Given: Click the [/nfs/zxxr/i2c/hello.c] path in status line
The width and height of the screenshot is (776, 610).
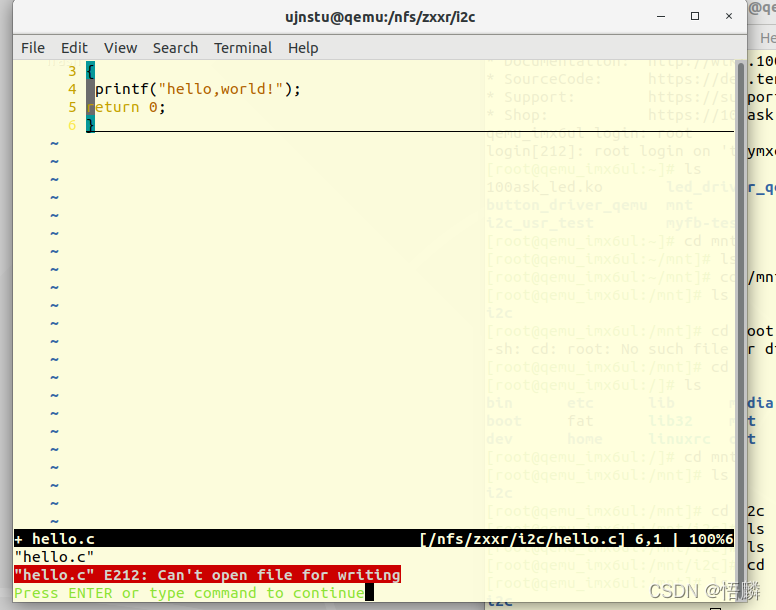Looking at the screenshot, I should [522, 539].
